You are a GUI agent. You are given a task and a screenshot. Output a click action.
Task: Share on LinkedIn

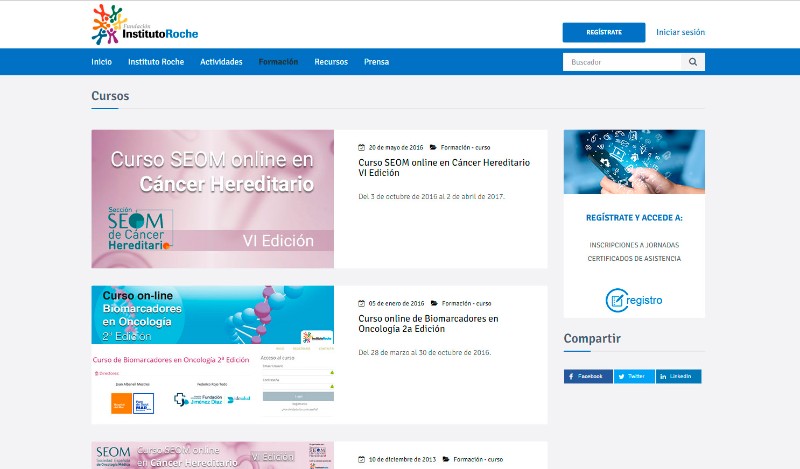[x=679, y=377]
